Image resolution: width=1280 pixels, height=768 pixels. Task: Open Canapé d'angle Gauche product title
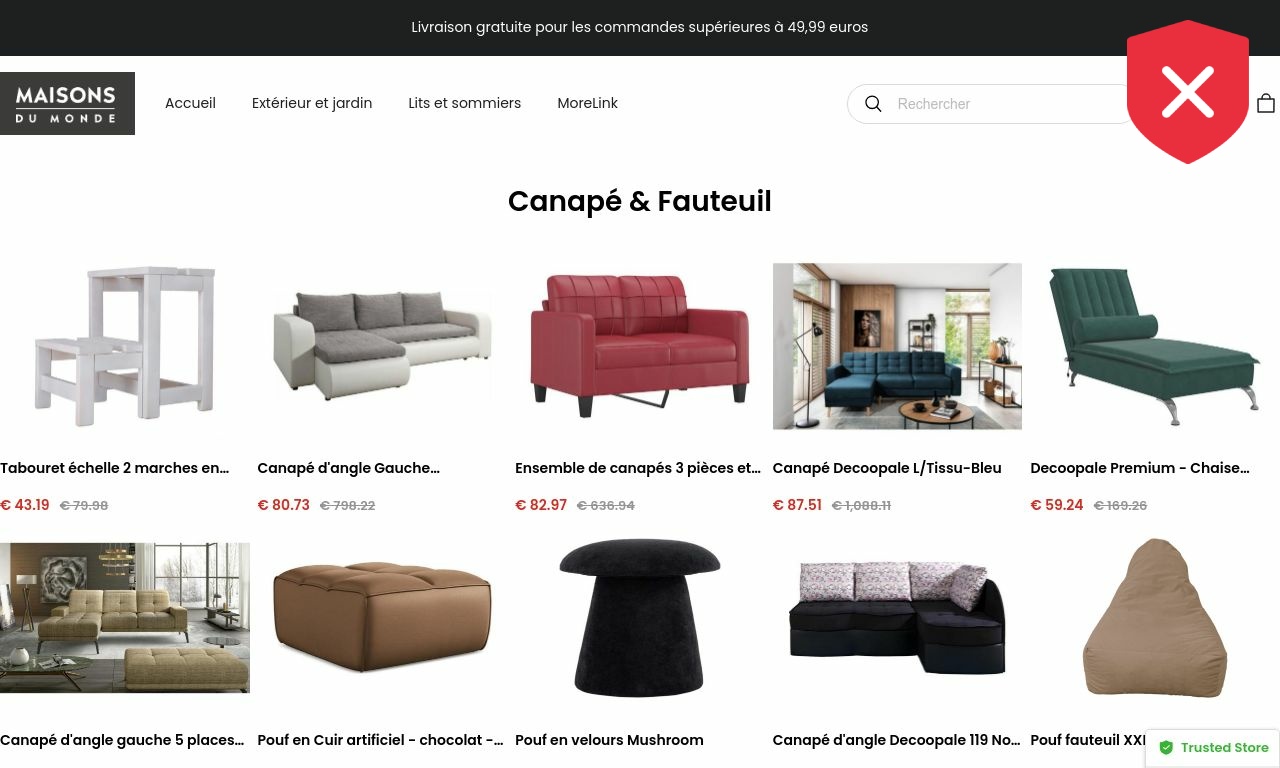click(x=348, y=468)
